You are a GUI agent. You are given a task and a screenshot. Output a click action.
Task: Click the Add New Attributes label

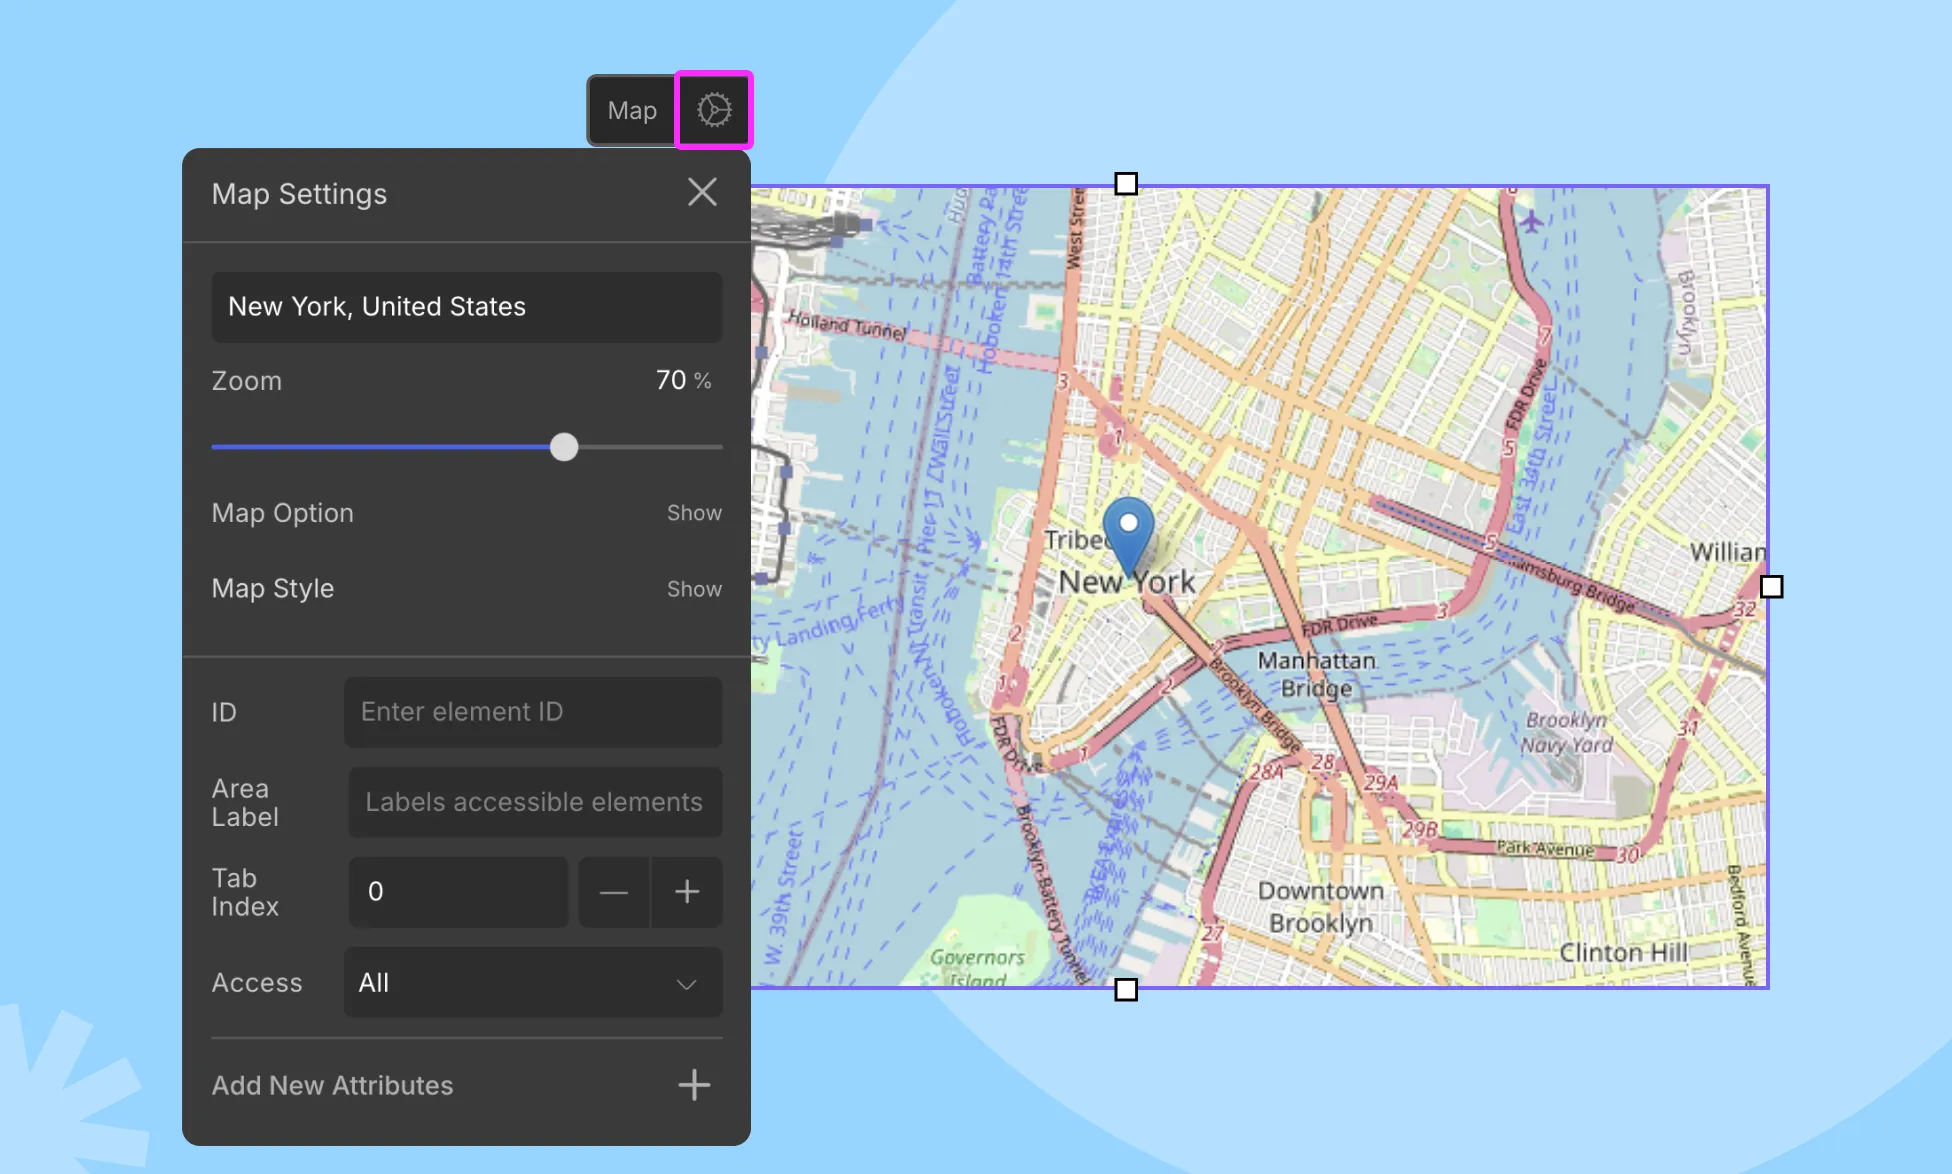tap(332, 1086)
